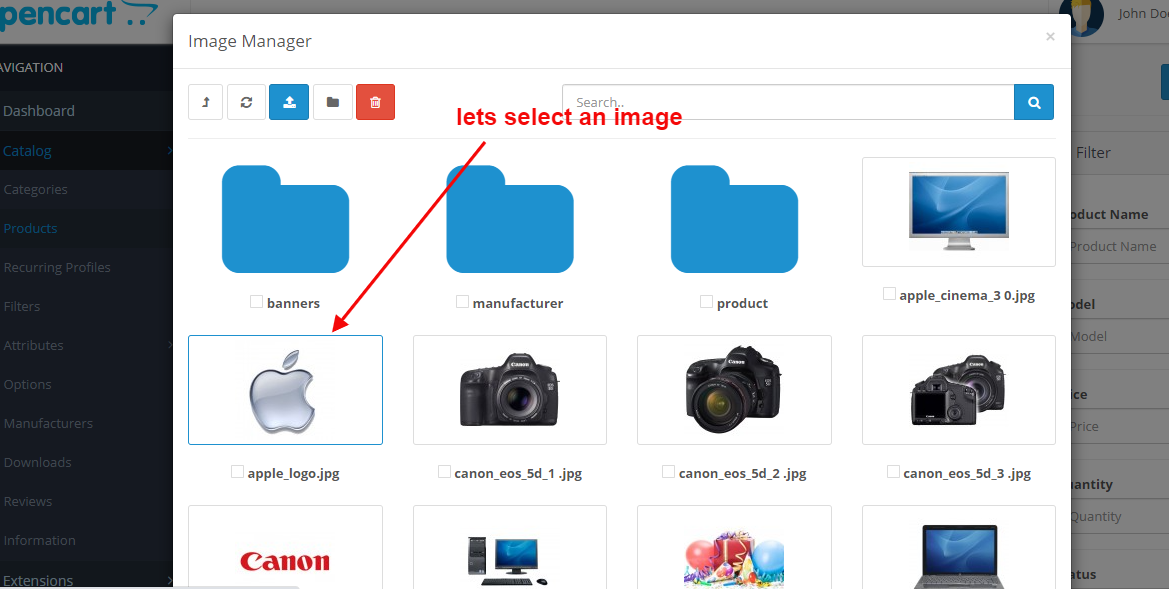The height and width of the screenshot is (589, 1169).
Task: Select the canon_eos_5d_3 camera thumbnail
Action: click(x=959, y=390)
